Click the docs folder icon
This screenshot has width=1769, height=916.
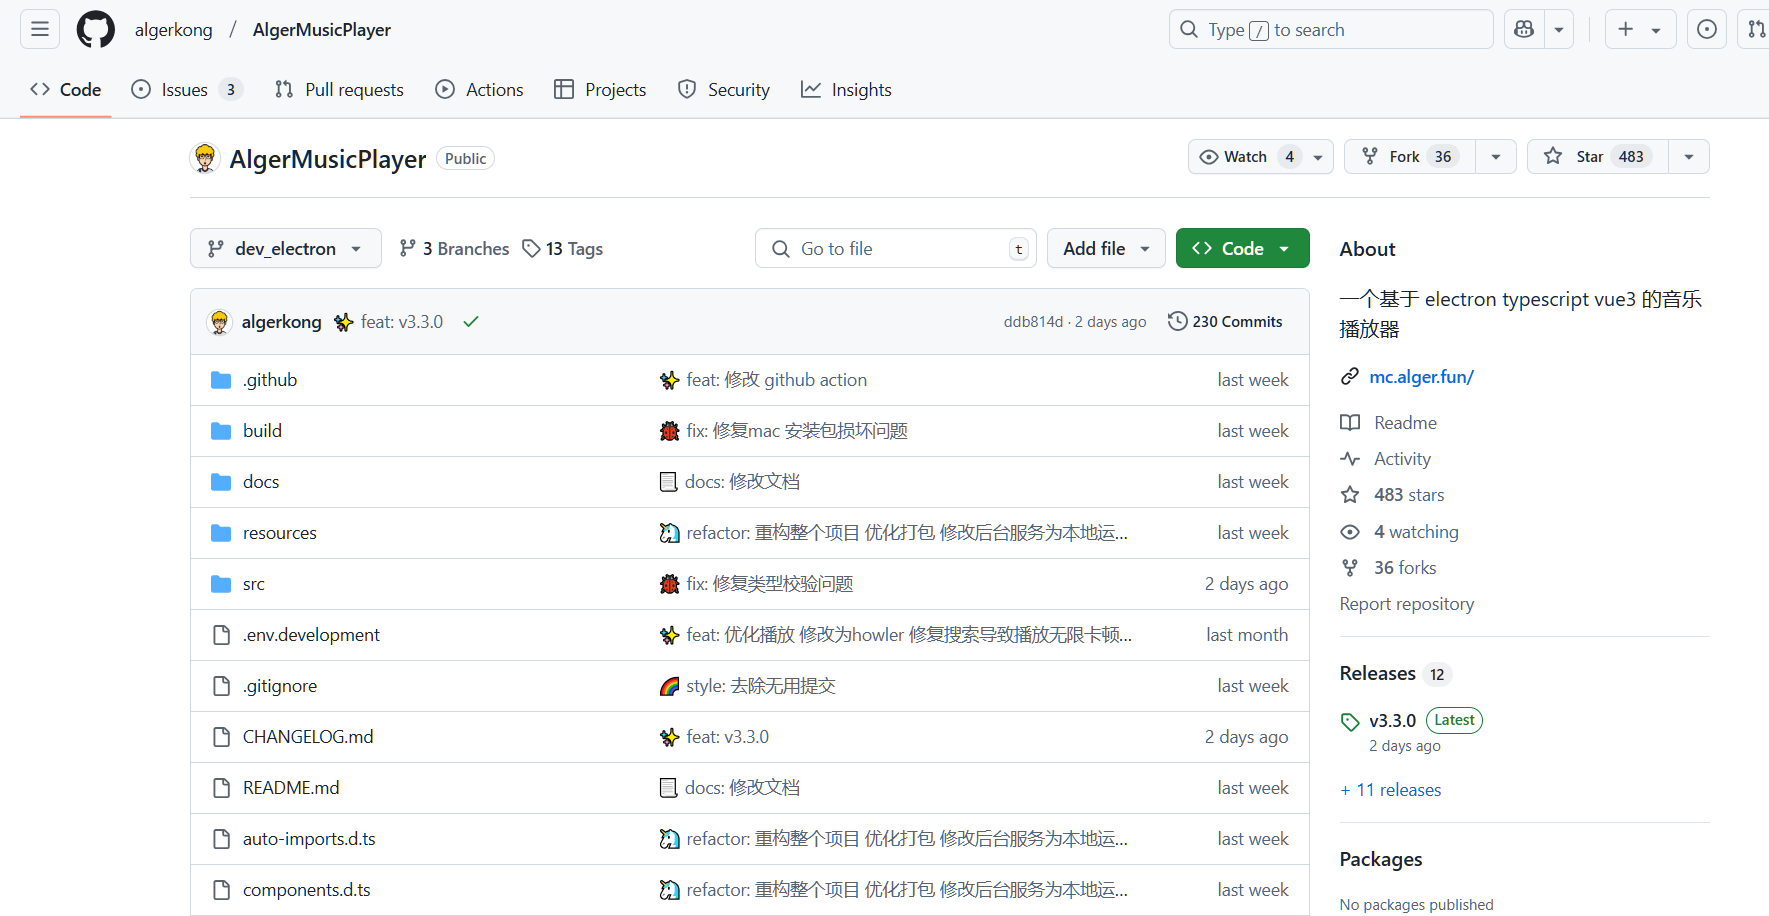(x=221, y=482)
